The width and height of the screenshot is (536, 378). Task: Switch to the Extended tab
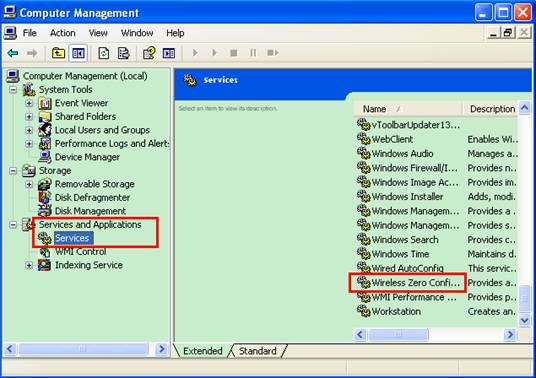click(203, 351)
